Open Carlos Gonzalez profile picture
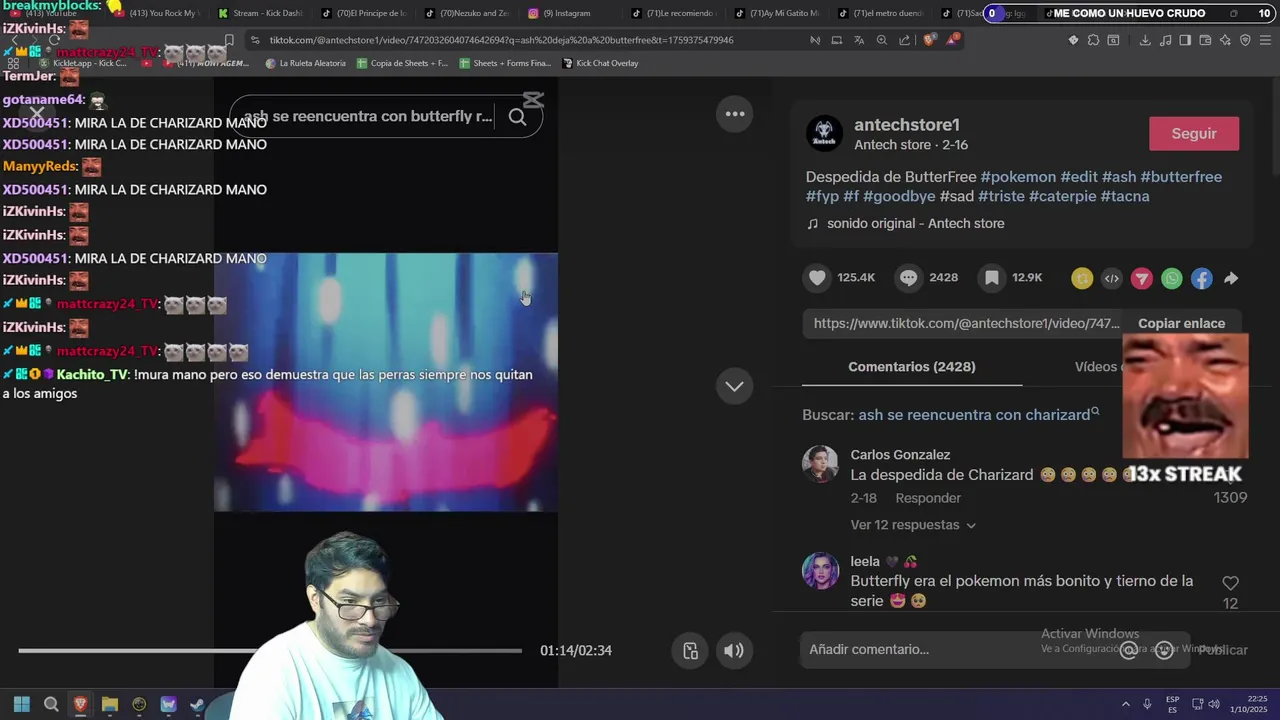 [x=820, y=464]
